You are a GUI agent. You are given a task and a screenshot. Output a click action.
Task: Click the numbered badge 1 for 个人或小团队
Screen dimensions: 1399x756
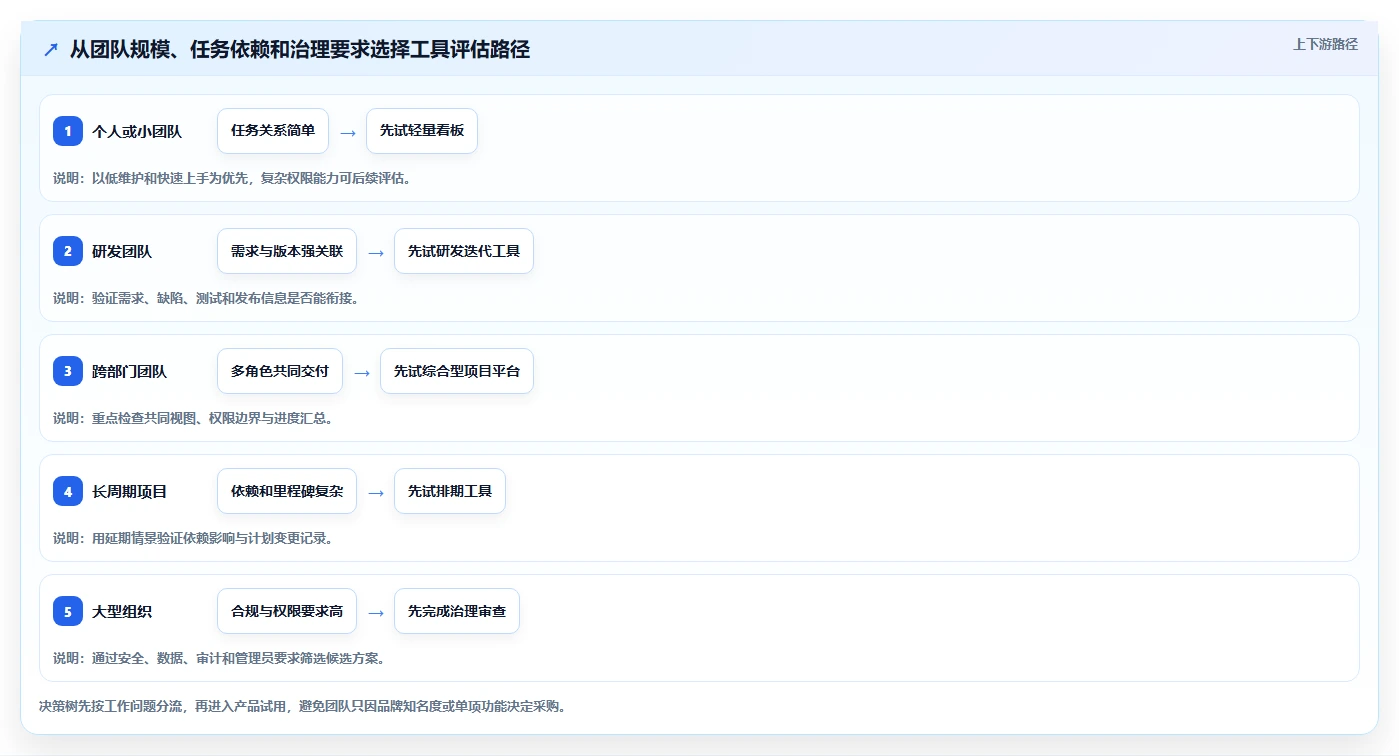[x=68, y=131]
